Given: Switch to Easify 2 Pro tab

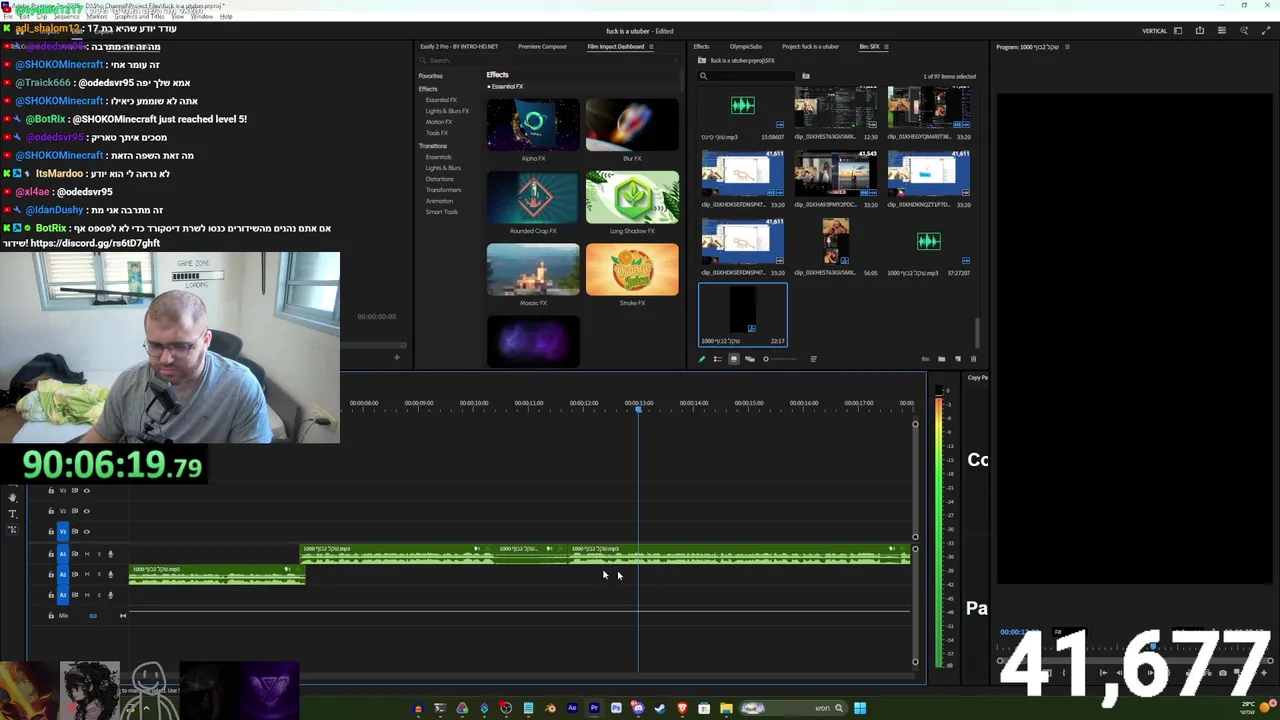Looking at the screenshot, I should pyautogui.click(x=459, y=46).
